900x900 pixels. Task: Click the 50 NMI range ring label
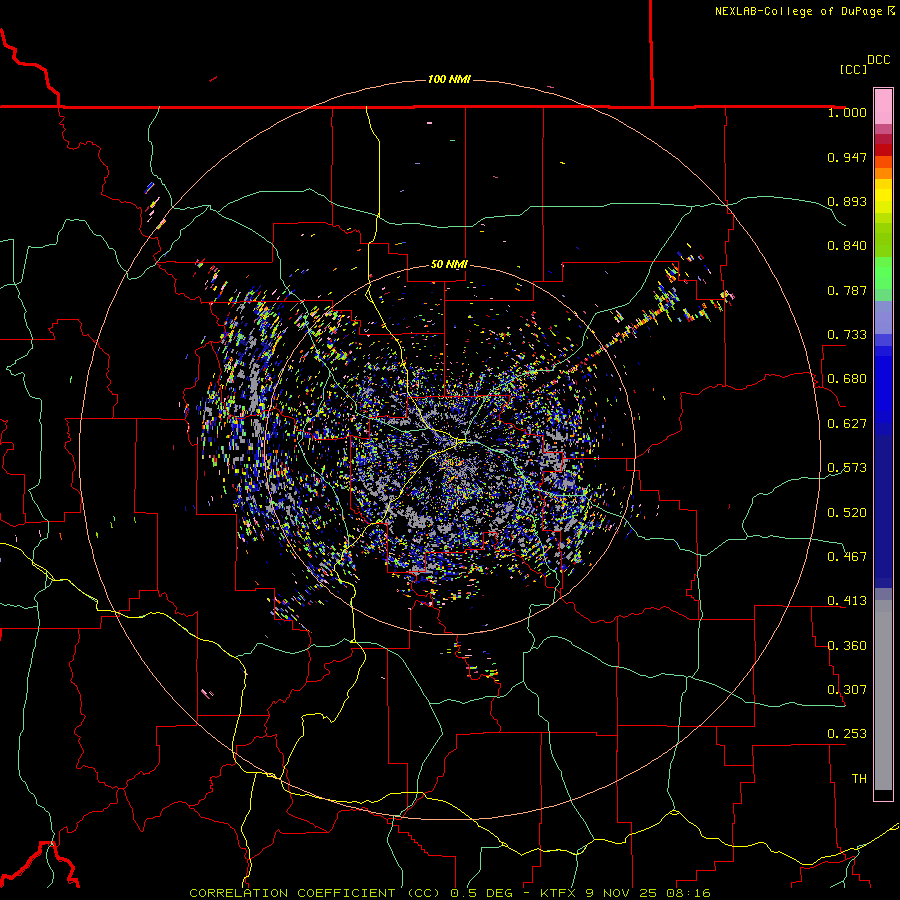[x=449, y=264]
